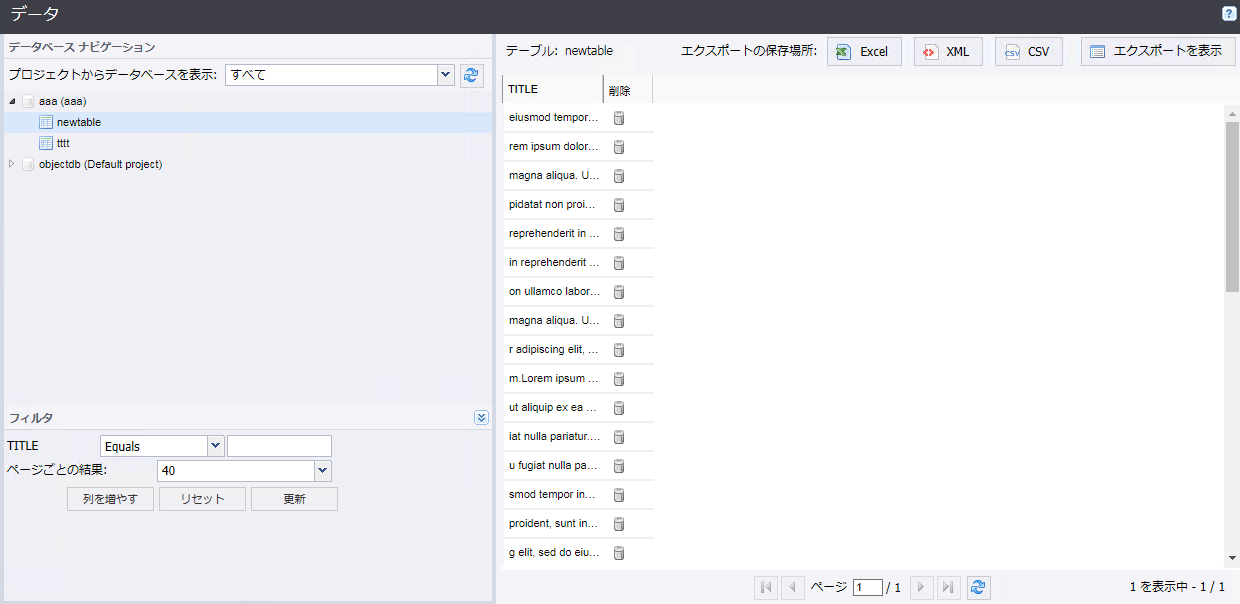Screen dimensions: 1240x604
Task: Refresh the table with pager reload icon
Action: tap(978, 588)
